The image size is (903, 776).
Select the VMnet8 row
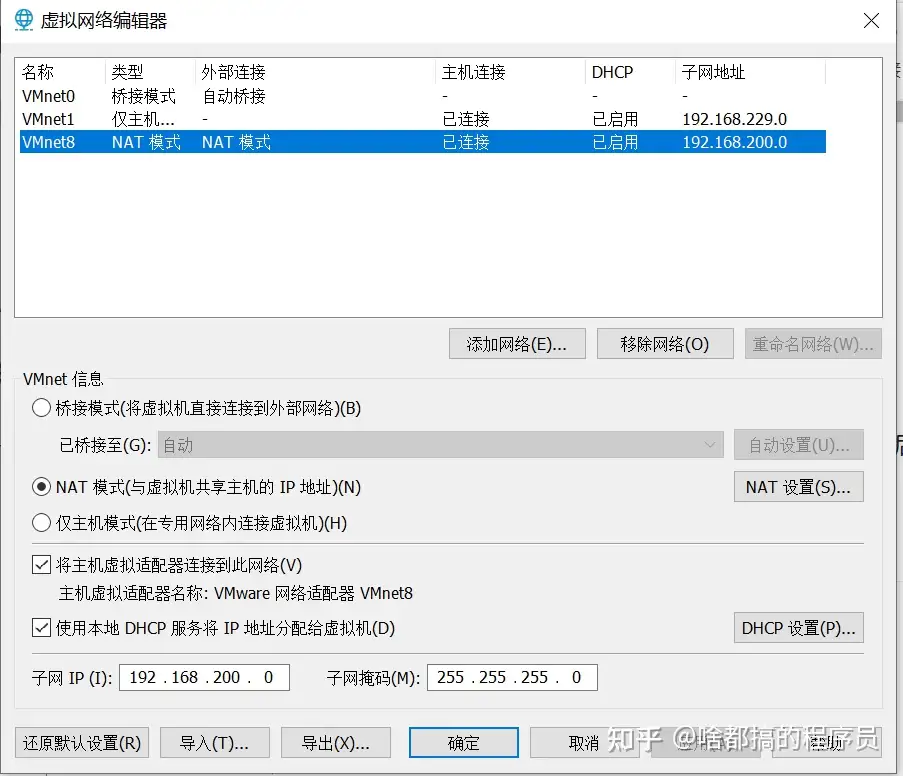[x=423, y=142]
